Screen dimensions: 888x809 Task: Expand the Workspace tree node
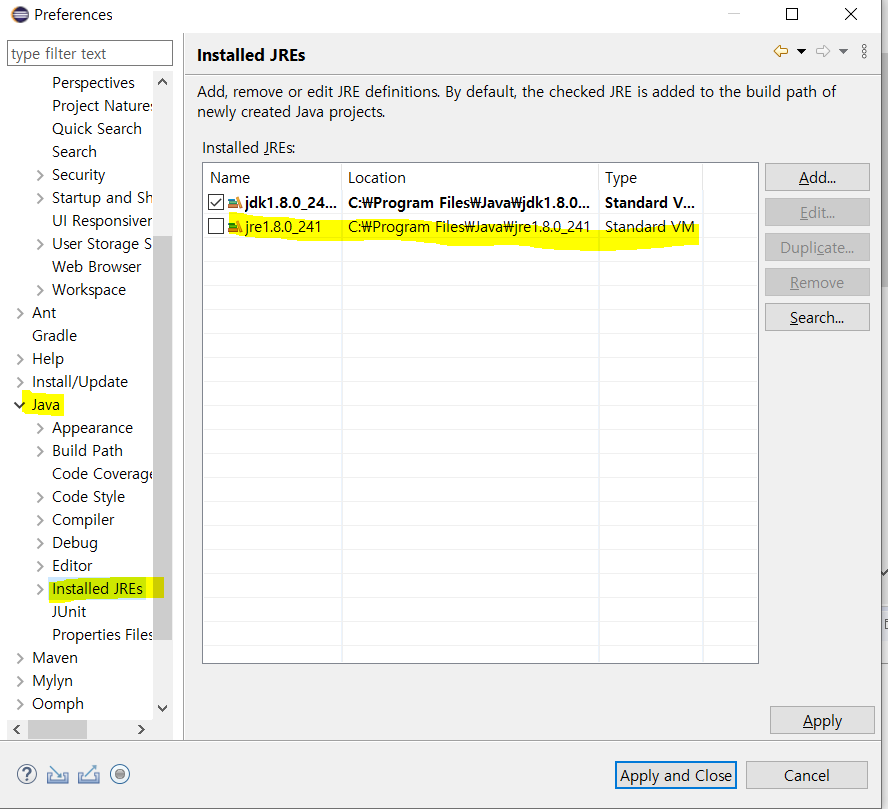tap(40, 290)
